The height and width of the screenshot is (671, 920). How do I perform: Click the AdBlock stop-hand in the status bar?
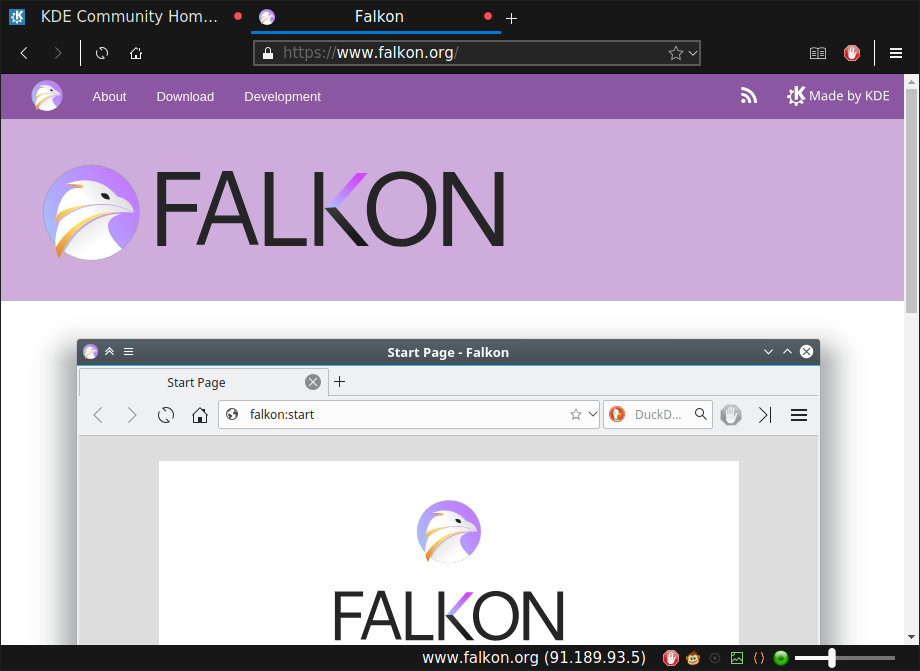point(671,658)
